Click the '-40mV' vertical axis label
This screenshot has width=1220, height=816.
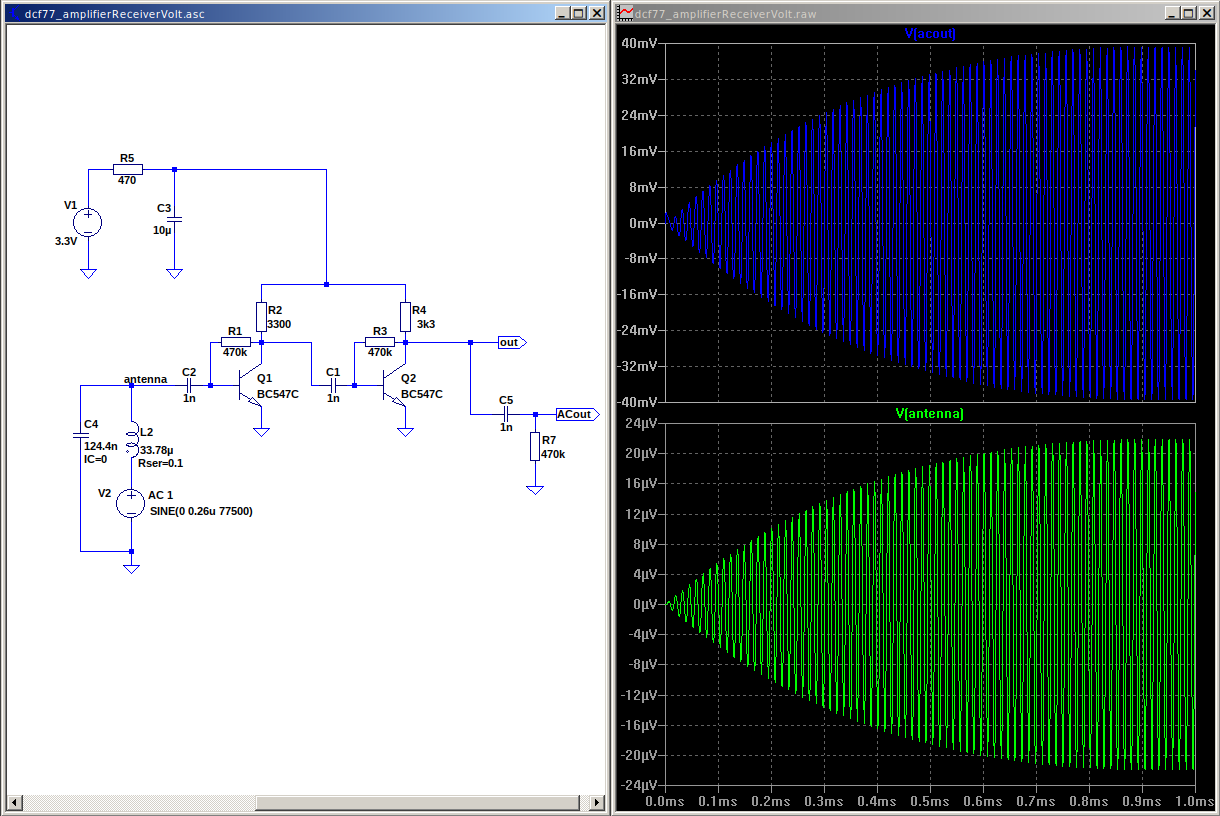(x=637, y=402)
